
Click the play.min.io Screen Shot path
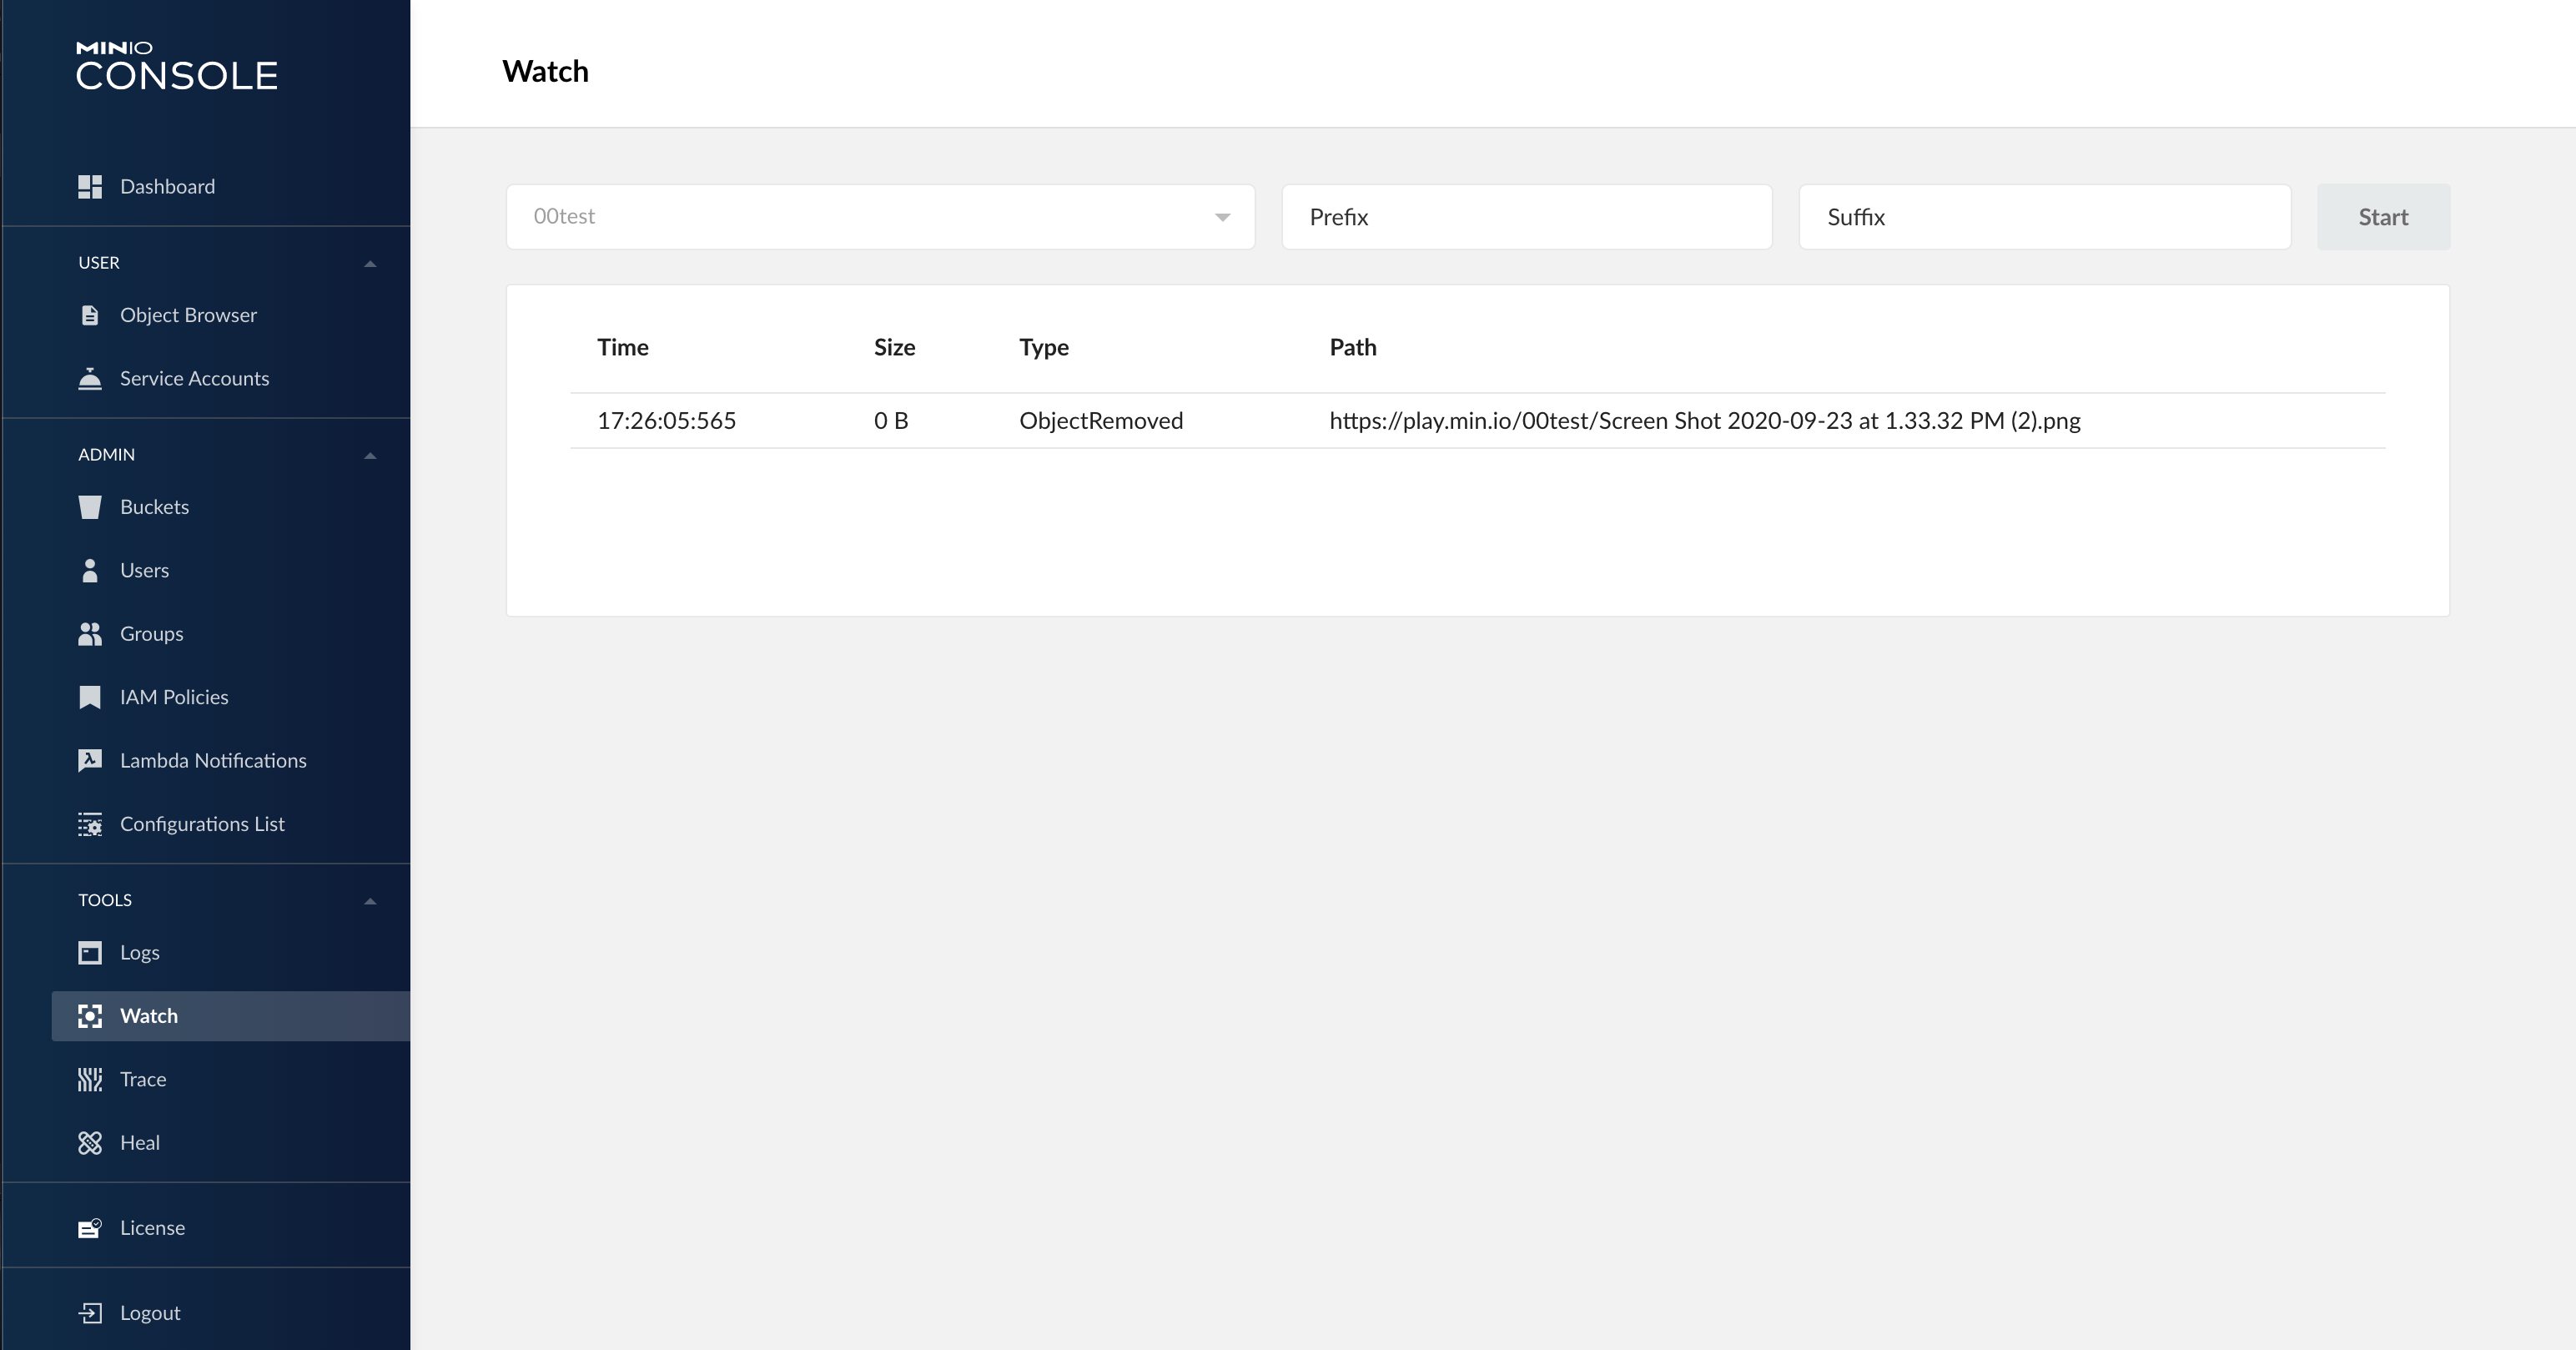pos(1704,421)
